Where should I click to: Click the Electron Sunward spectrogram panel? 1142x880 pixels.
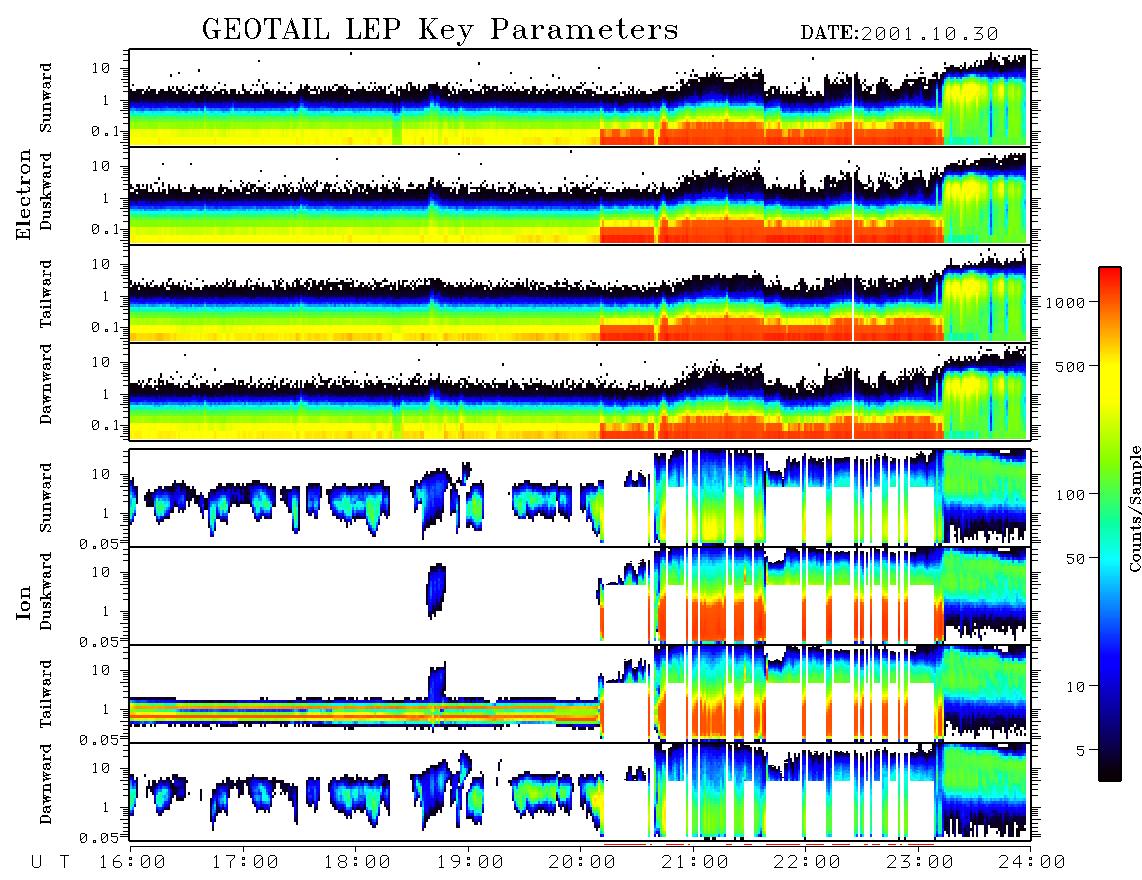pos(579,98)
